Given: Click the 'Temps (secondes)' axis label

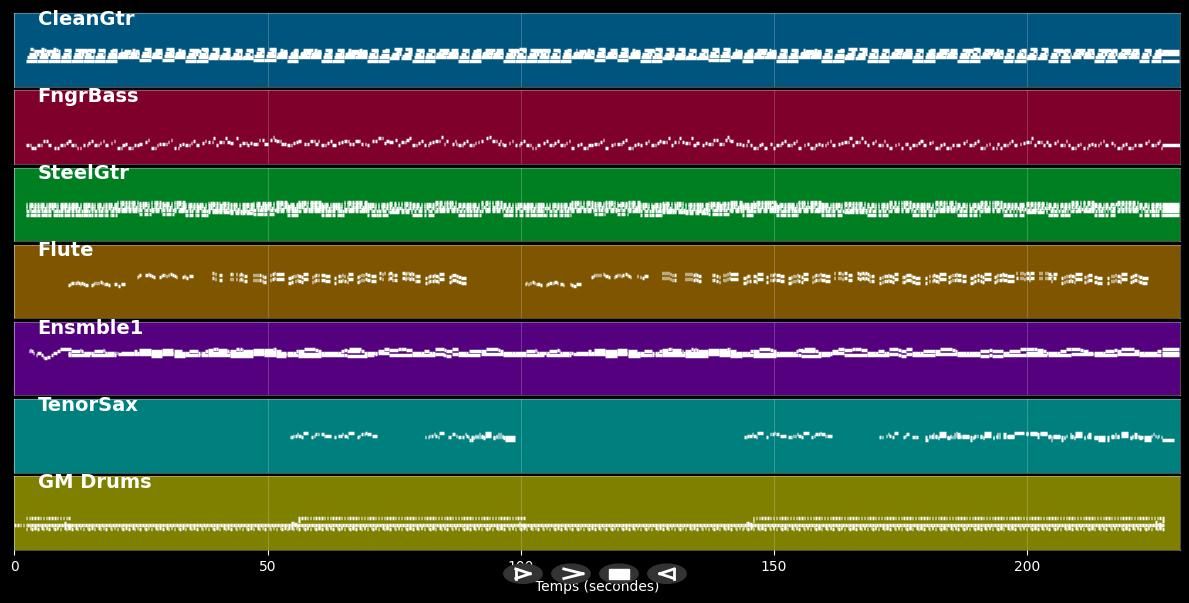Looking at the screenshot, I should pyautogui.click(x=597, y=587).
